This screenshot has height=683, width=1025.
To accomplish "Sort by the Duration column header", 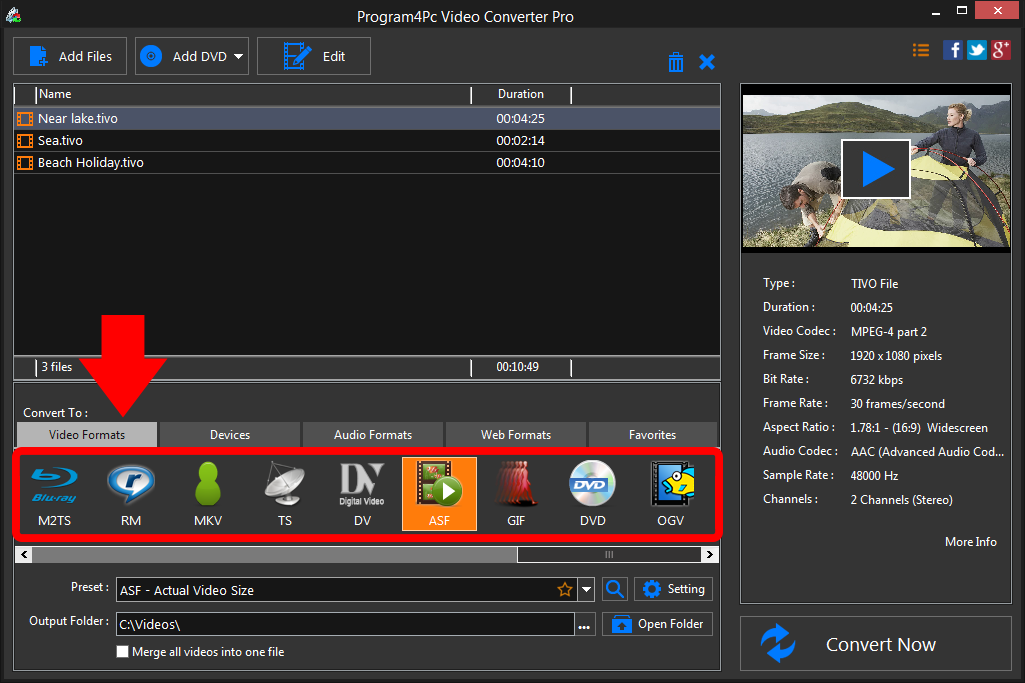I will pyautogui.click(x=520, y=94).
